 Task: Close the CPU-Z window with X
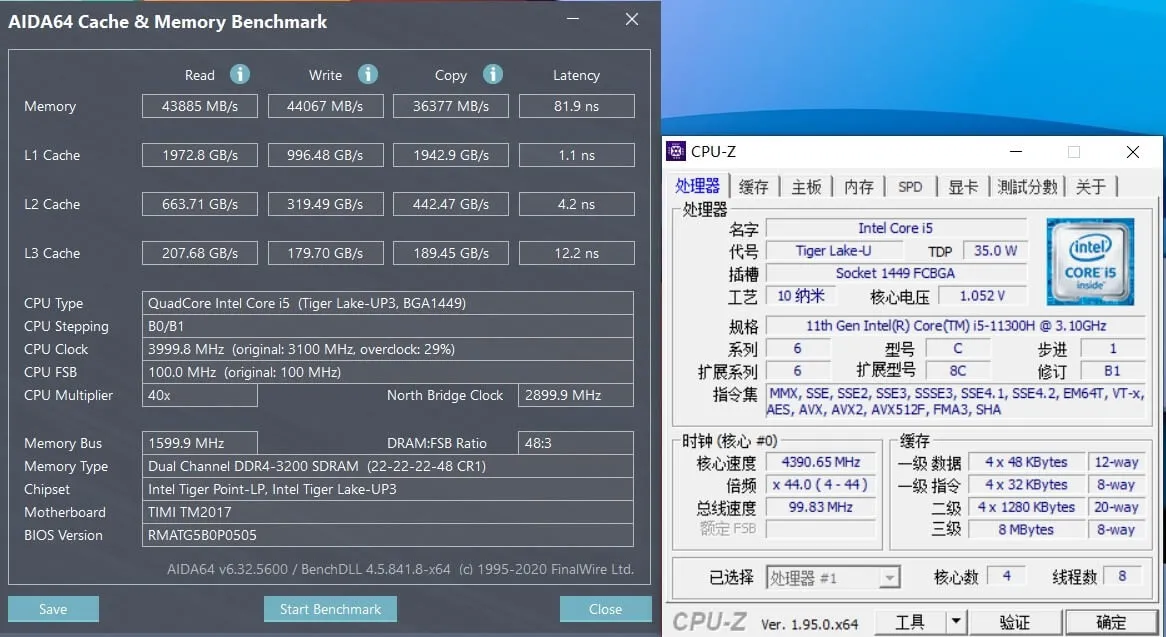[x=1133, y=152]
